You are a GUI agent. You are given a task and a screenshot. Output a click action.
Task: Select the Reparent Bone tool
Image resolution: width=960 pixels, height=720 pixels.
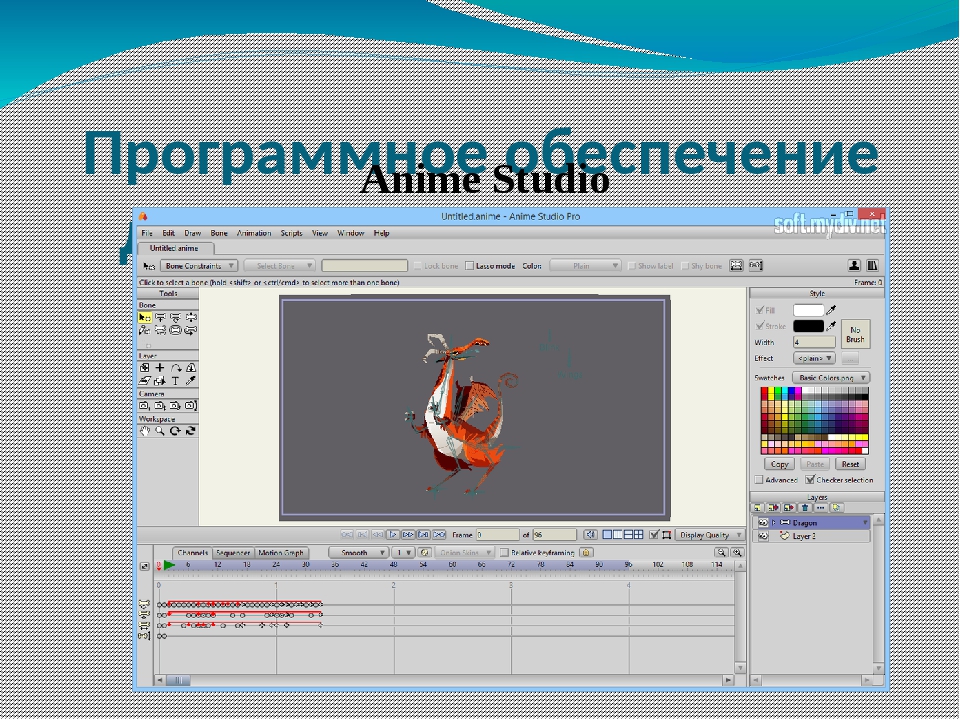coord(160,331)
